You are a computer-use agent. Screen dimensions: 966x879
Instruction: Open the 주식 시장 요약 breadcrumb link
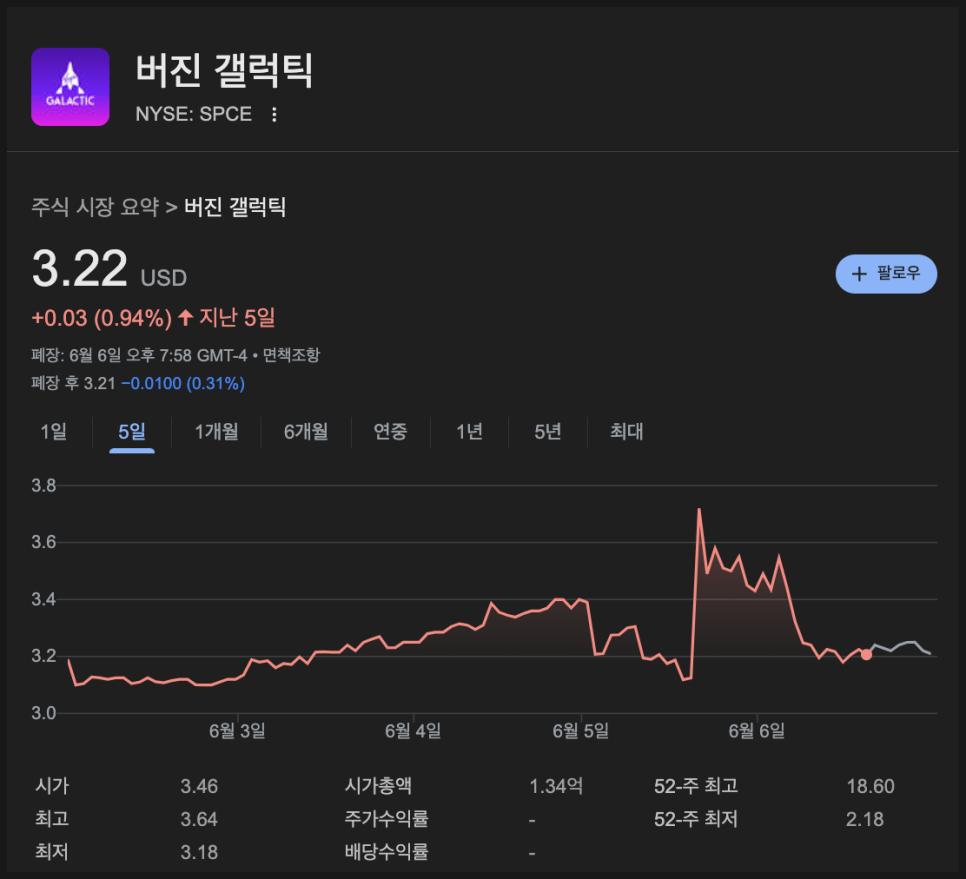point(95,207)
